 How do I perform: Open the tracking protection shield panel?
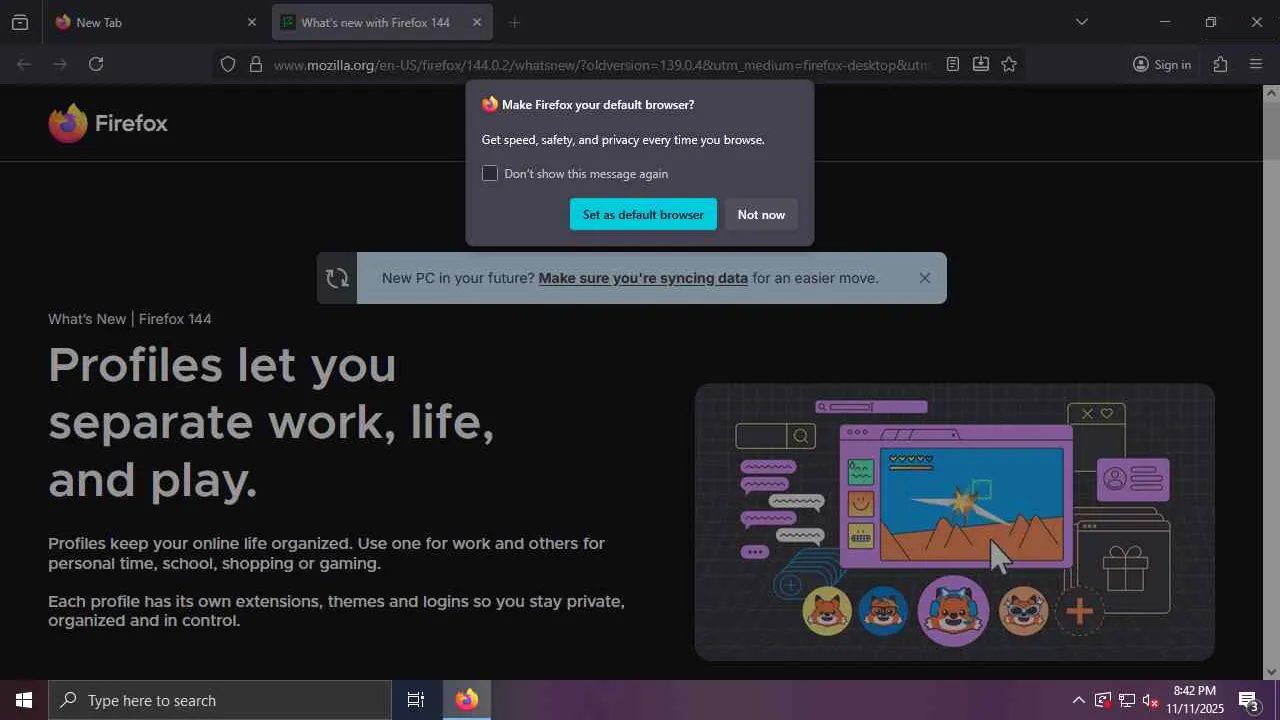point(228,64)
